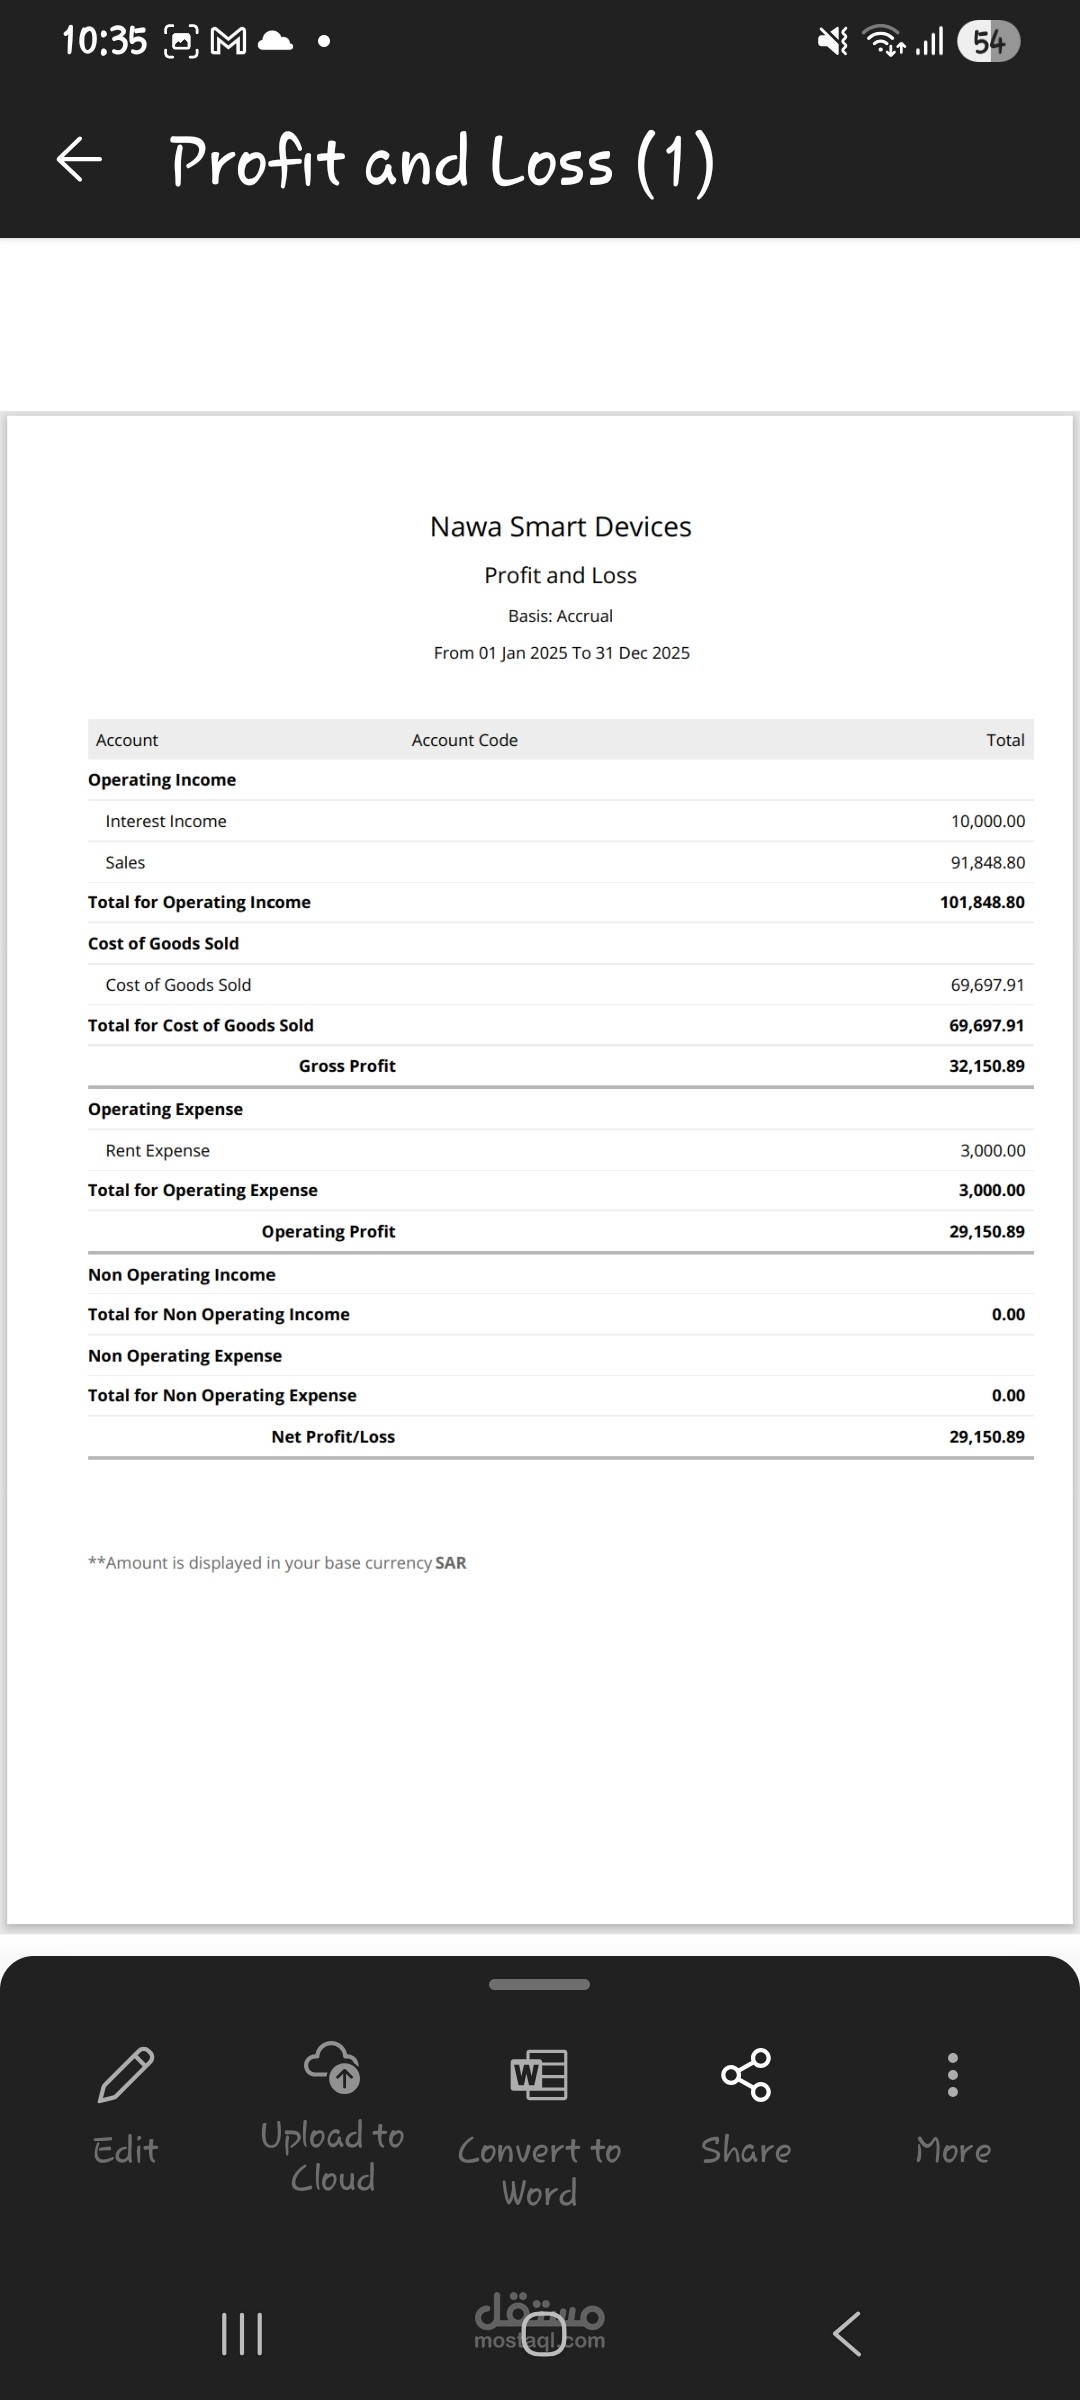This screenshot has width=1080, height=2400.
Task: Tap Total for Non Operating Income
Action: [218, 1314]
